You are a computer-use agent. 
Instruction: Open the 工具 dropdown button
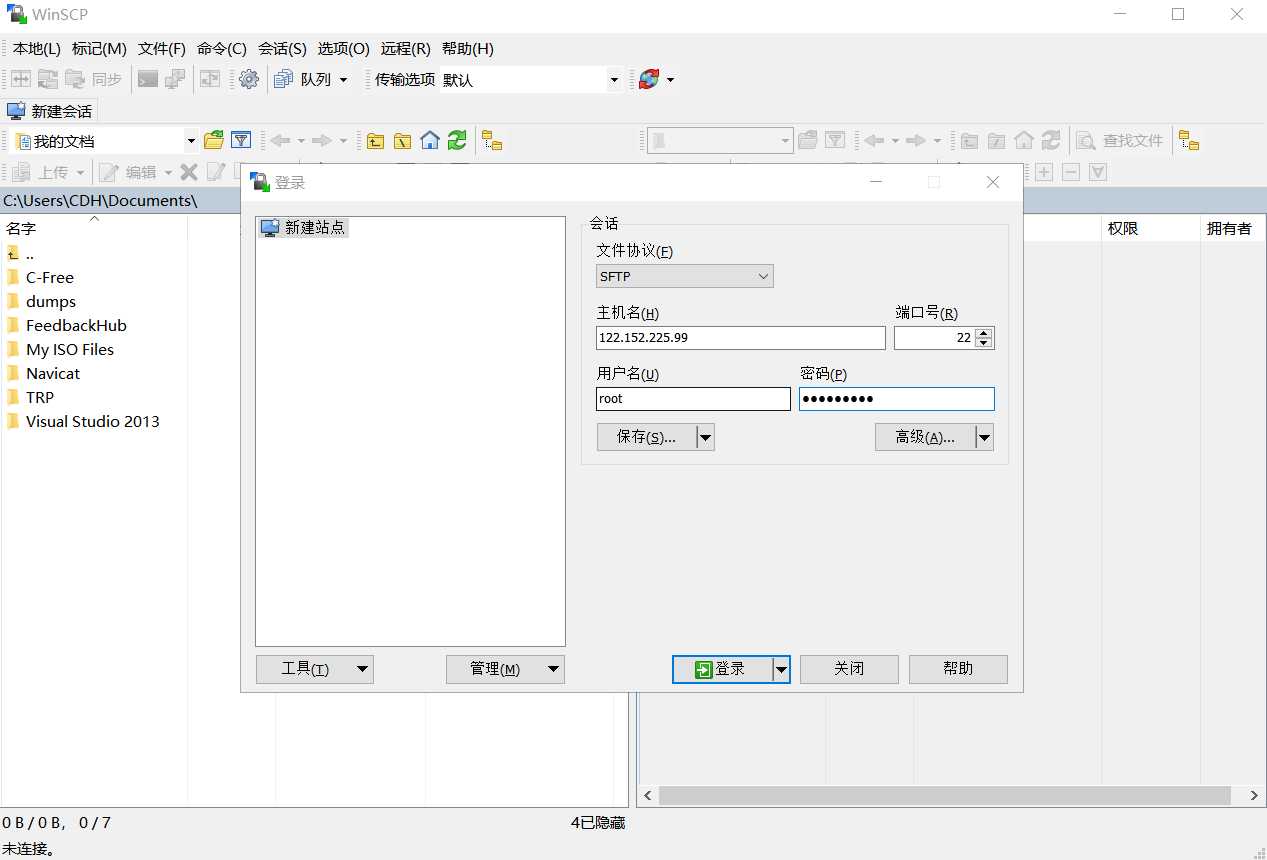[x=315, y=669]
